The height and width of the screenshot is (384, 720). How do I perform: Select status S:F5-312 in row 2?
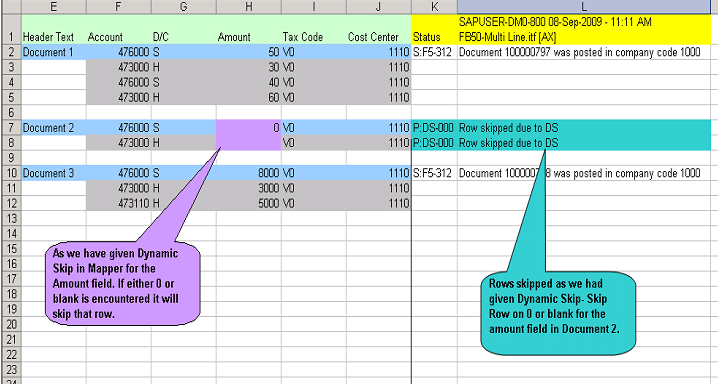pos(434,52)
